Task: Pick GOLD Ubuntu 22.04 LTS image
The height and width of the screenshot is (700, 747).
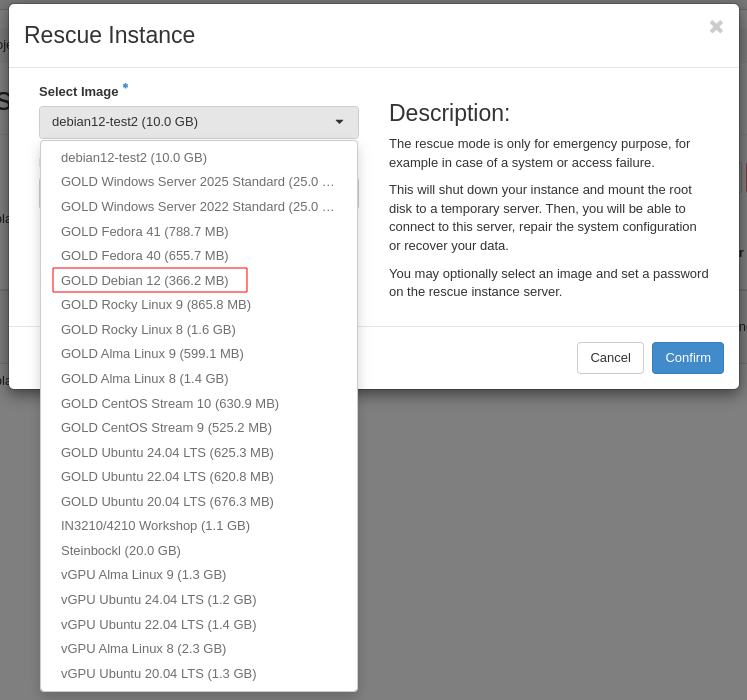Action: [199, 477]
